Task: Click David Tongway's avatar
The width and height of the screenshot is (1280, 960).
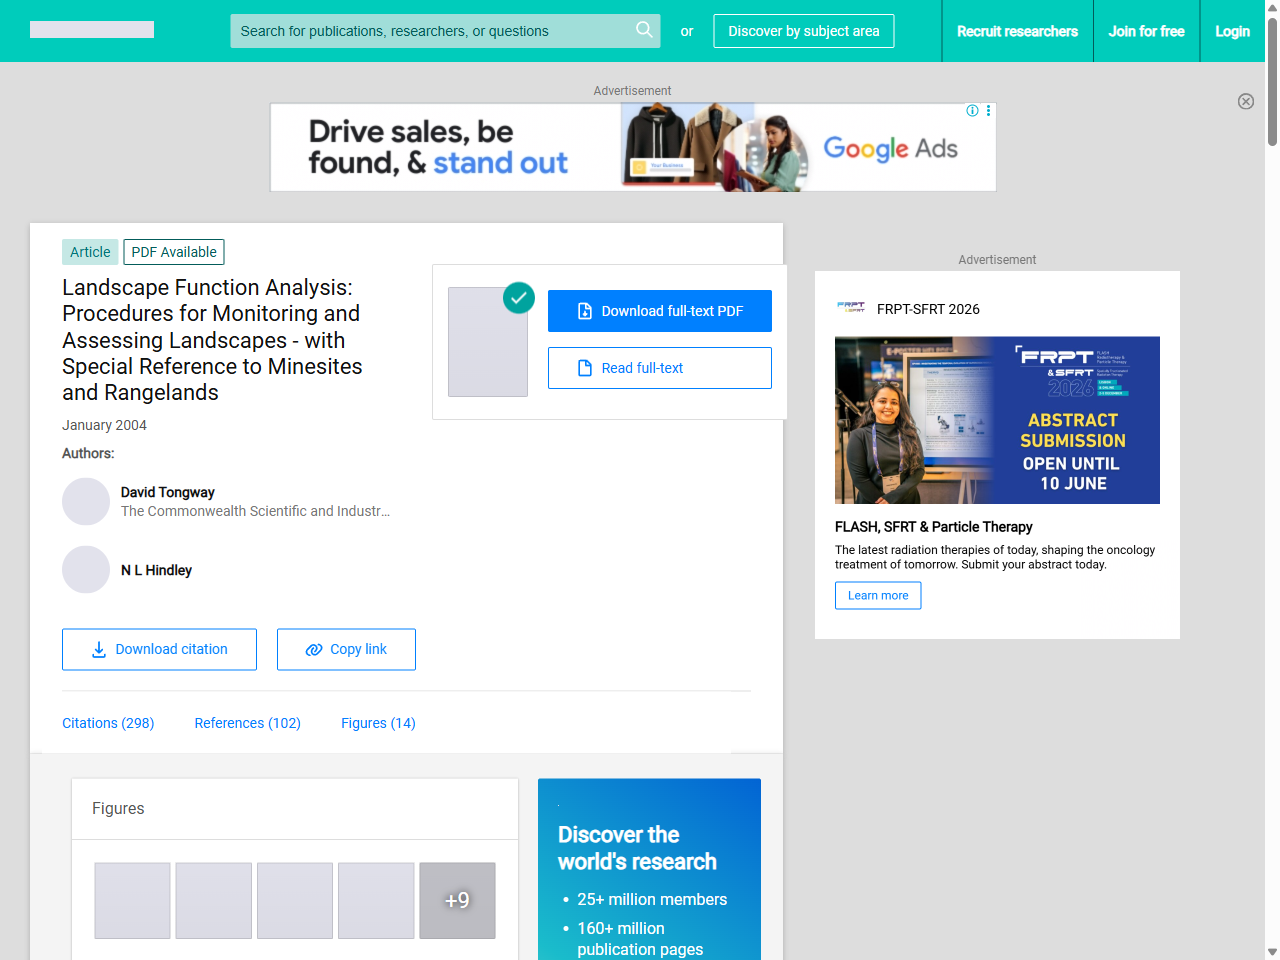Action: point(86,502)
